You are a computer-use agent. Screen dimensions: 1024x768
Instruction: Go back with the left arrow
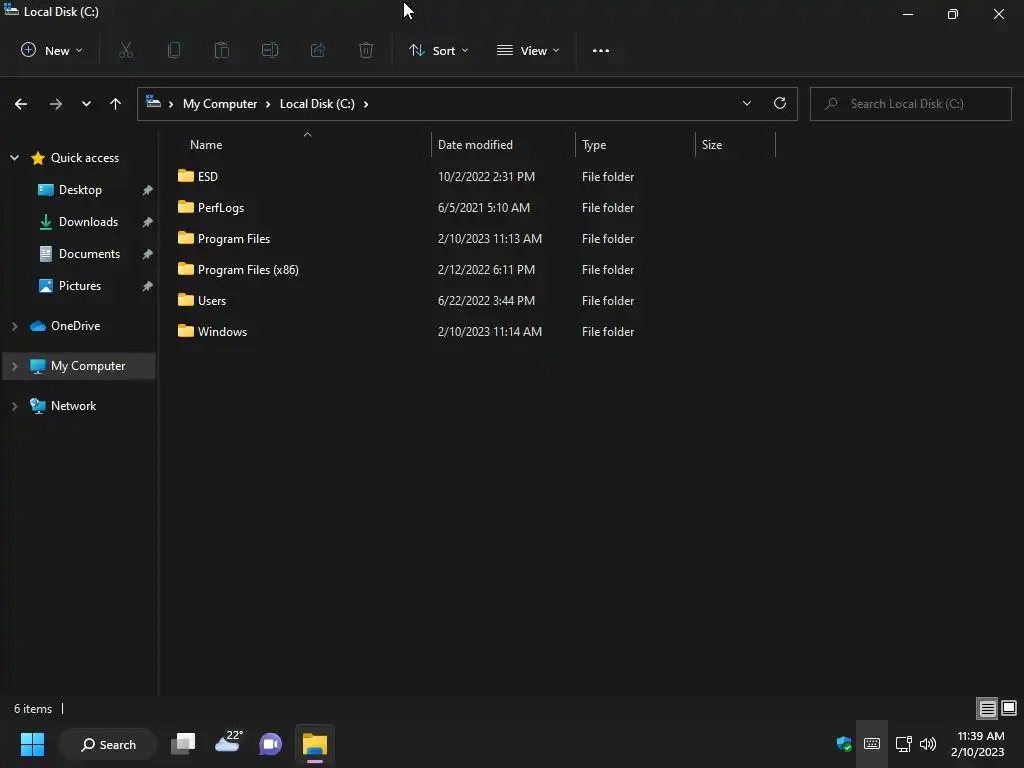(x=21, y=104)
